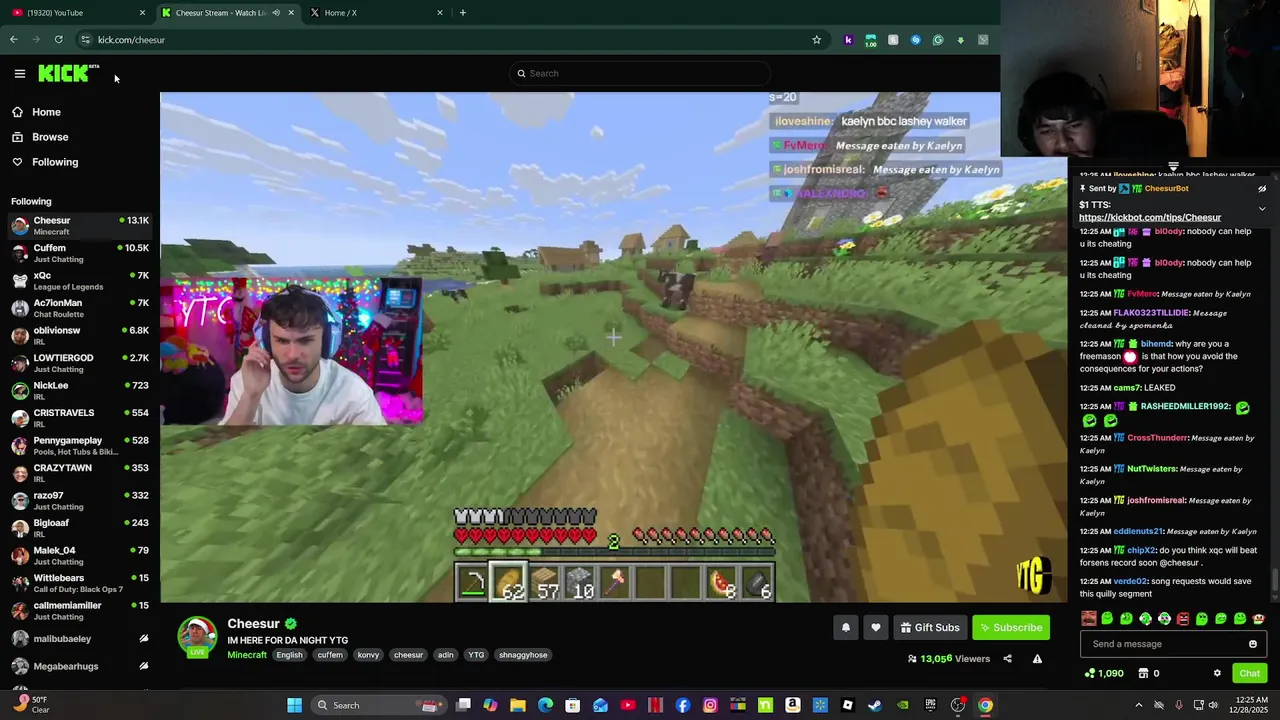Show hidden system tray icons
This screenshot has width=1280, height=720.
point(1138,705)
